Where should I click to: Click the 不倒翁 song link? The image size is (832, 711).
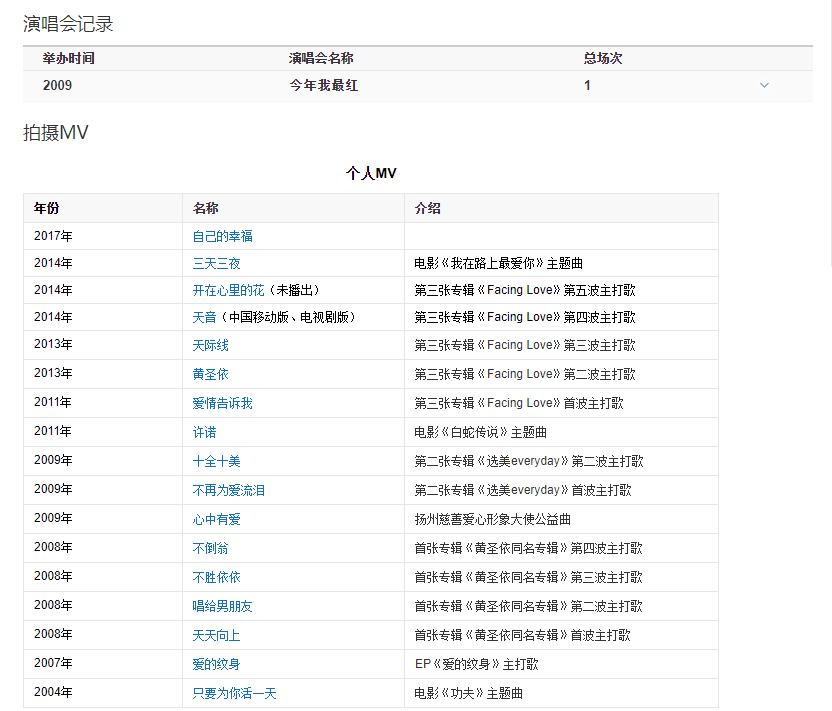(x=210, y=548)
